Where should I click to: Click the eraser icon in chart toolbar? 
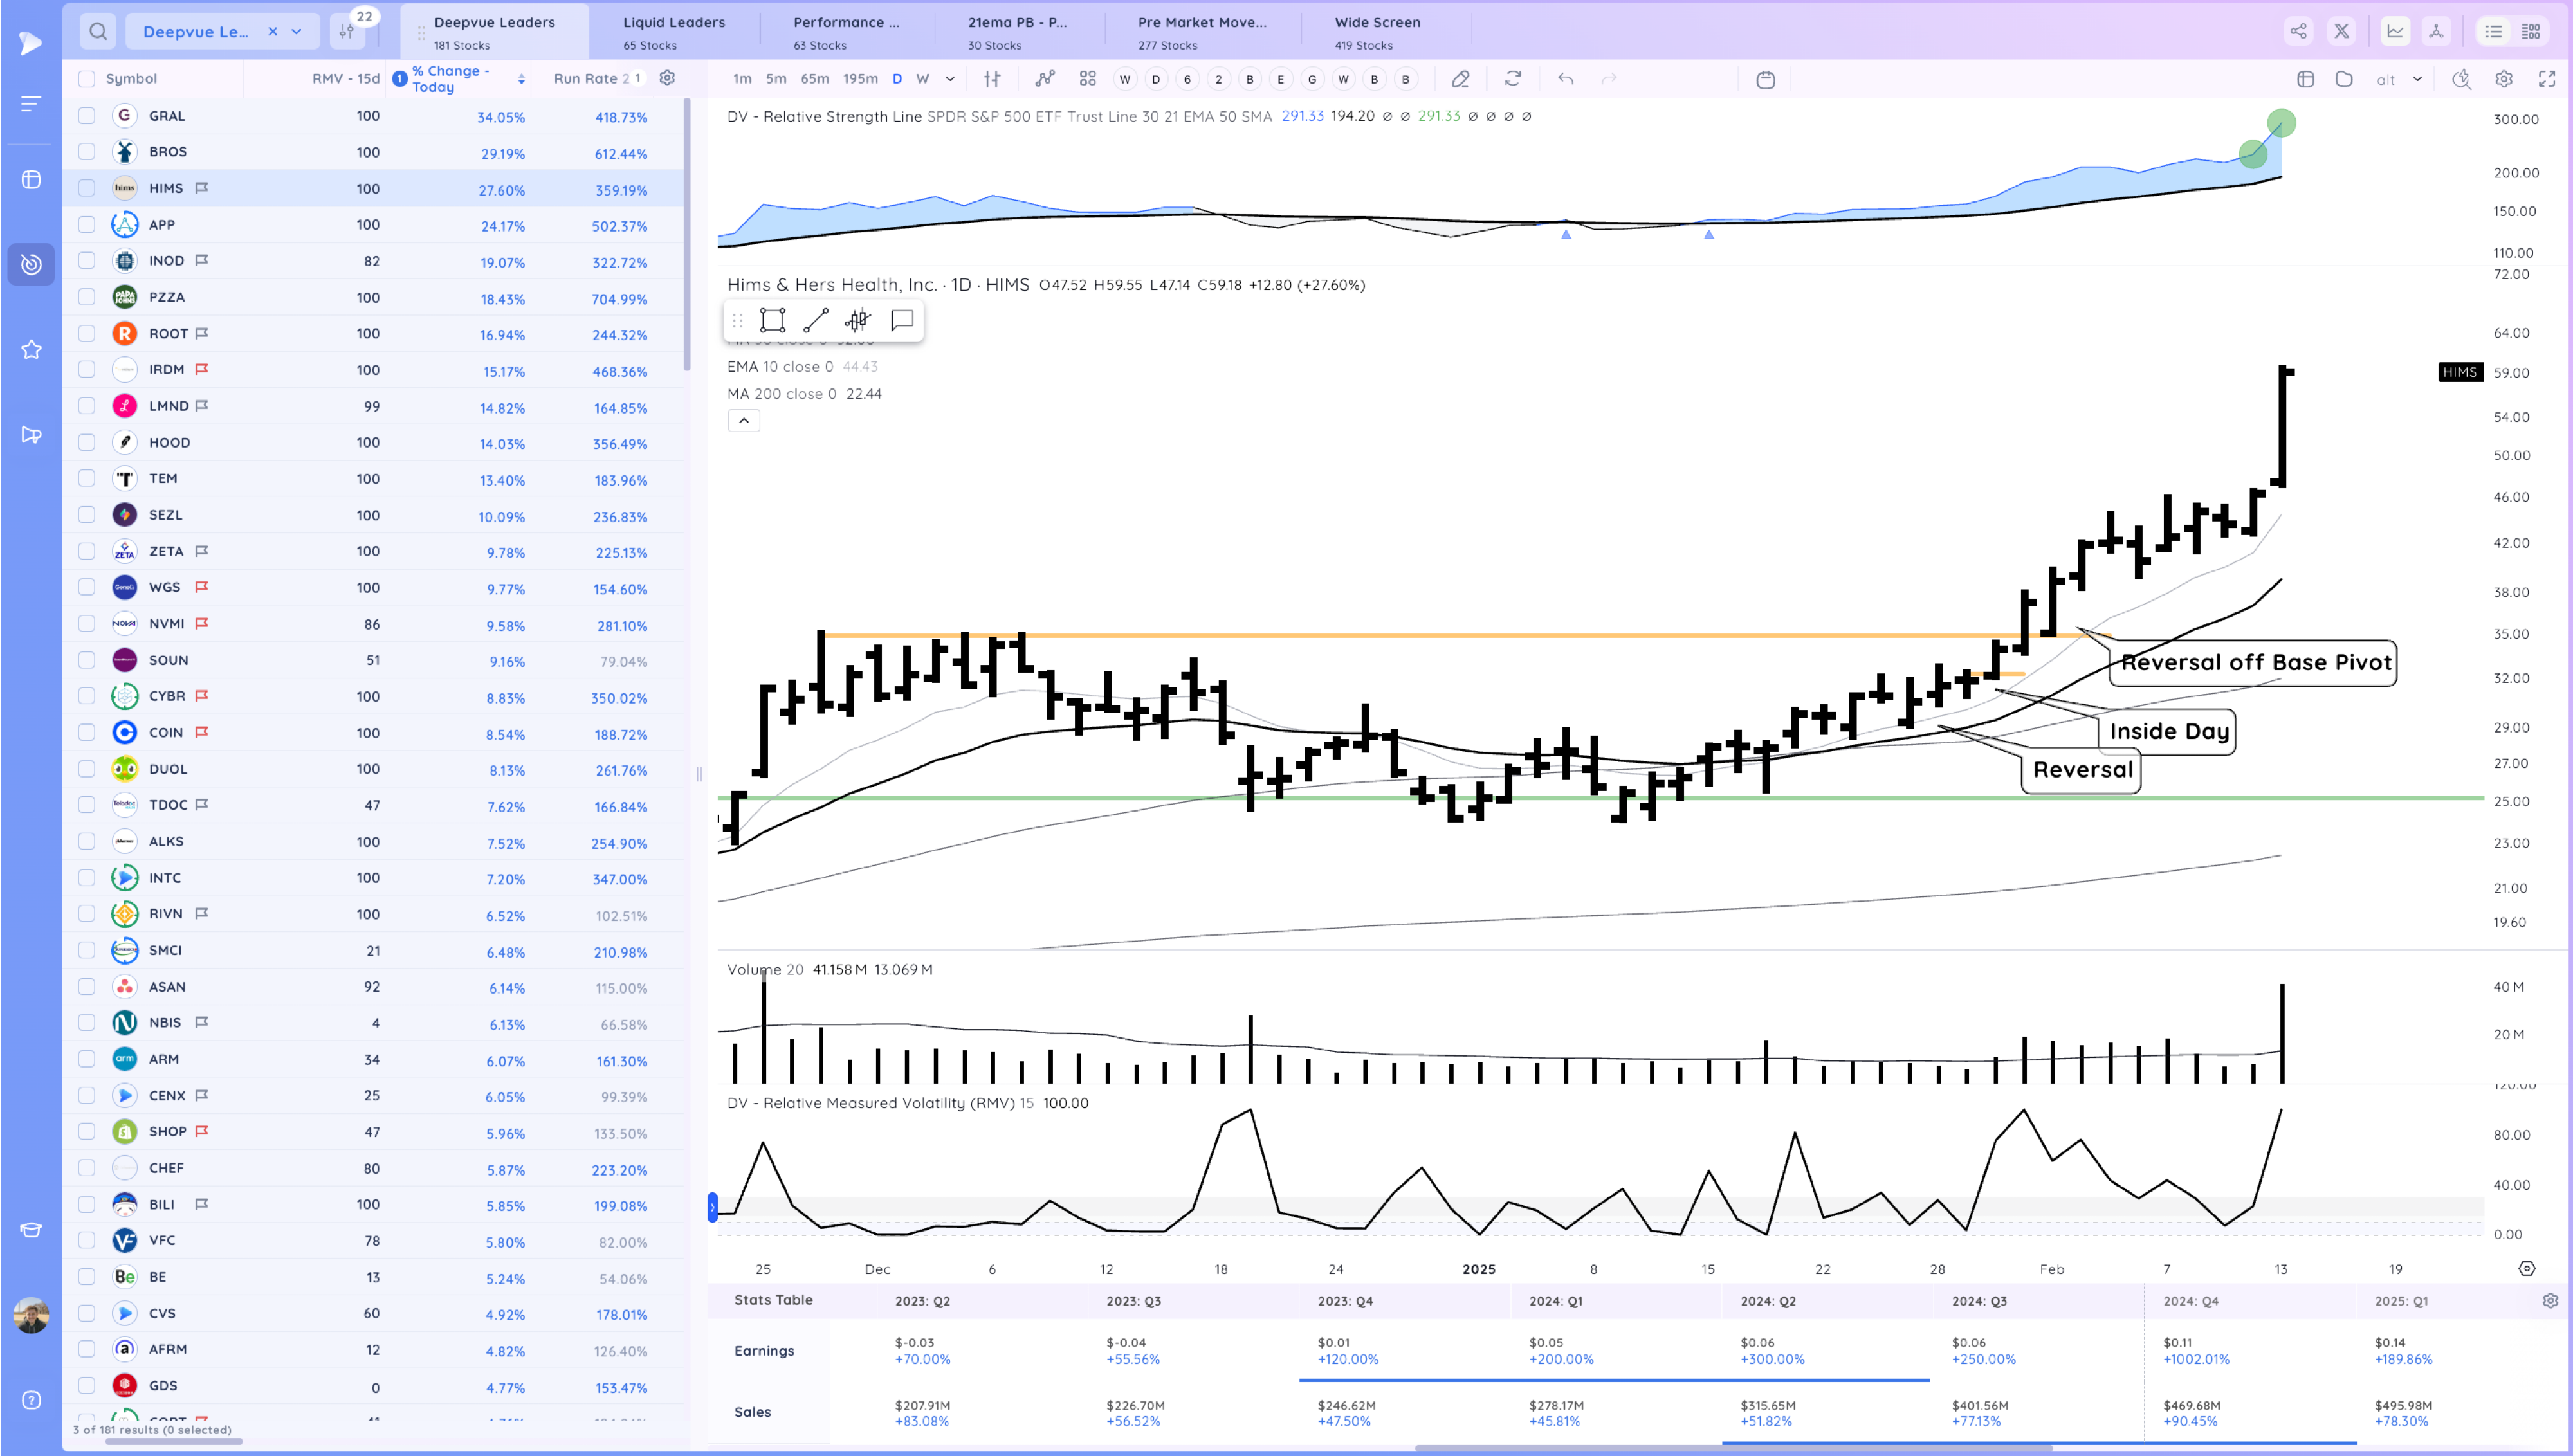tap(1460, 79)
